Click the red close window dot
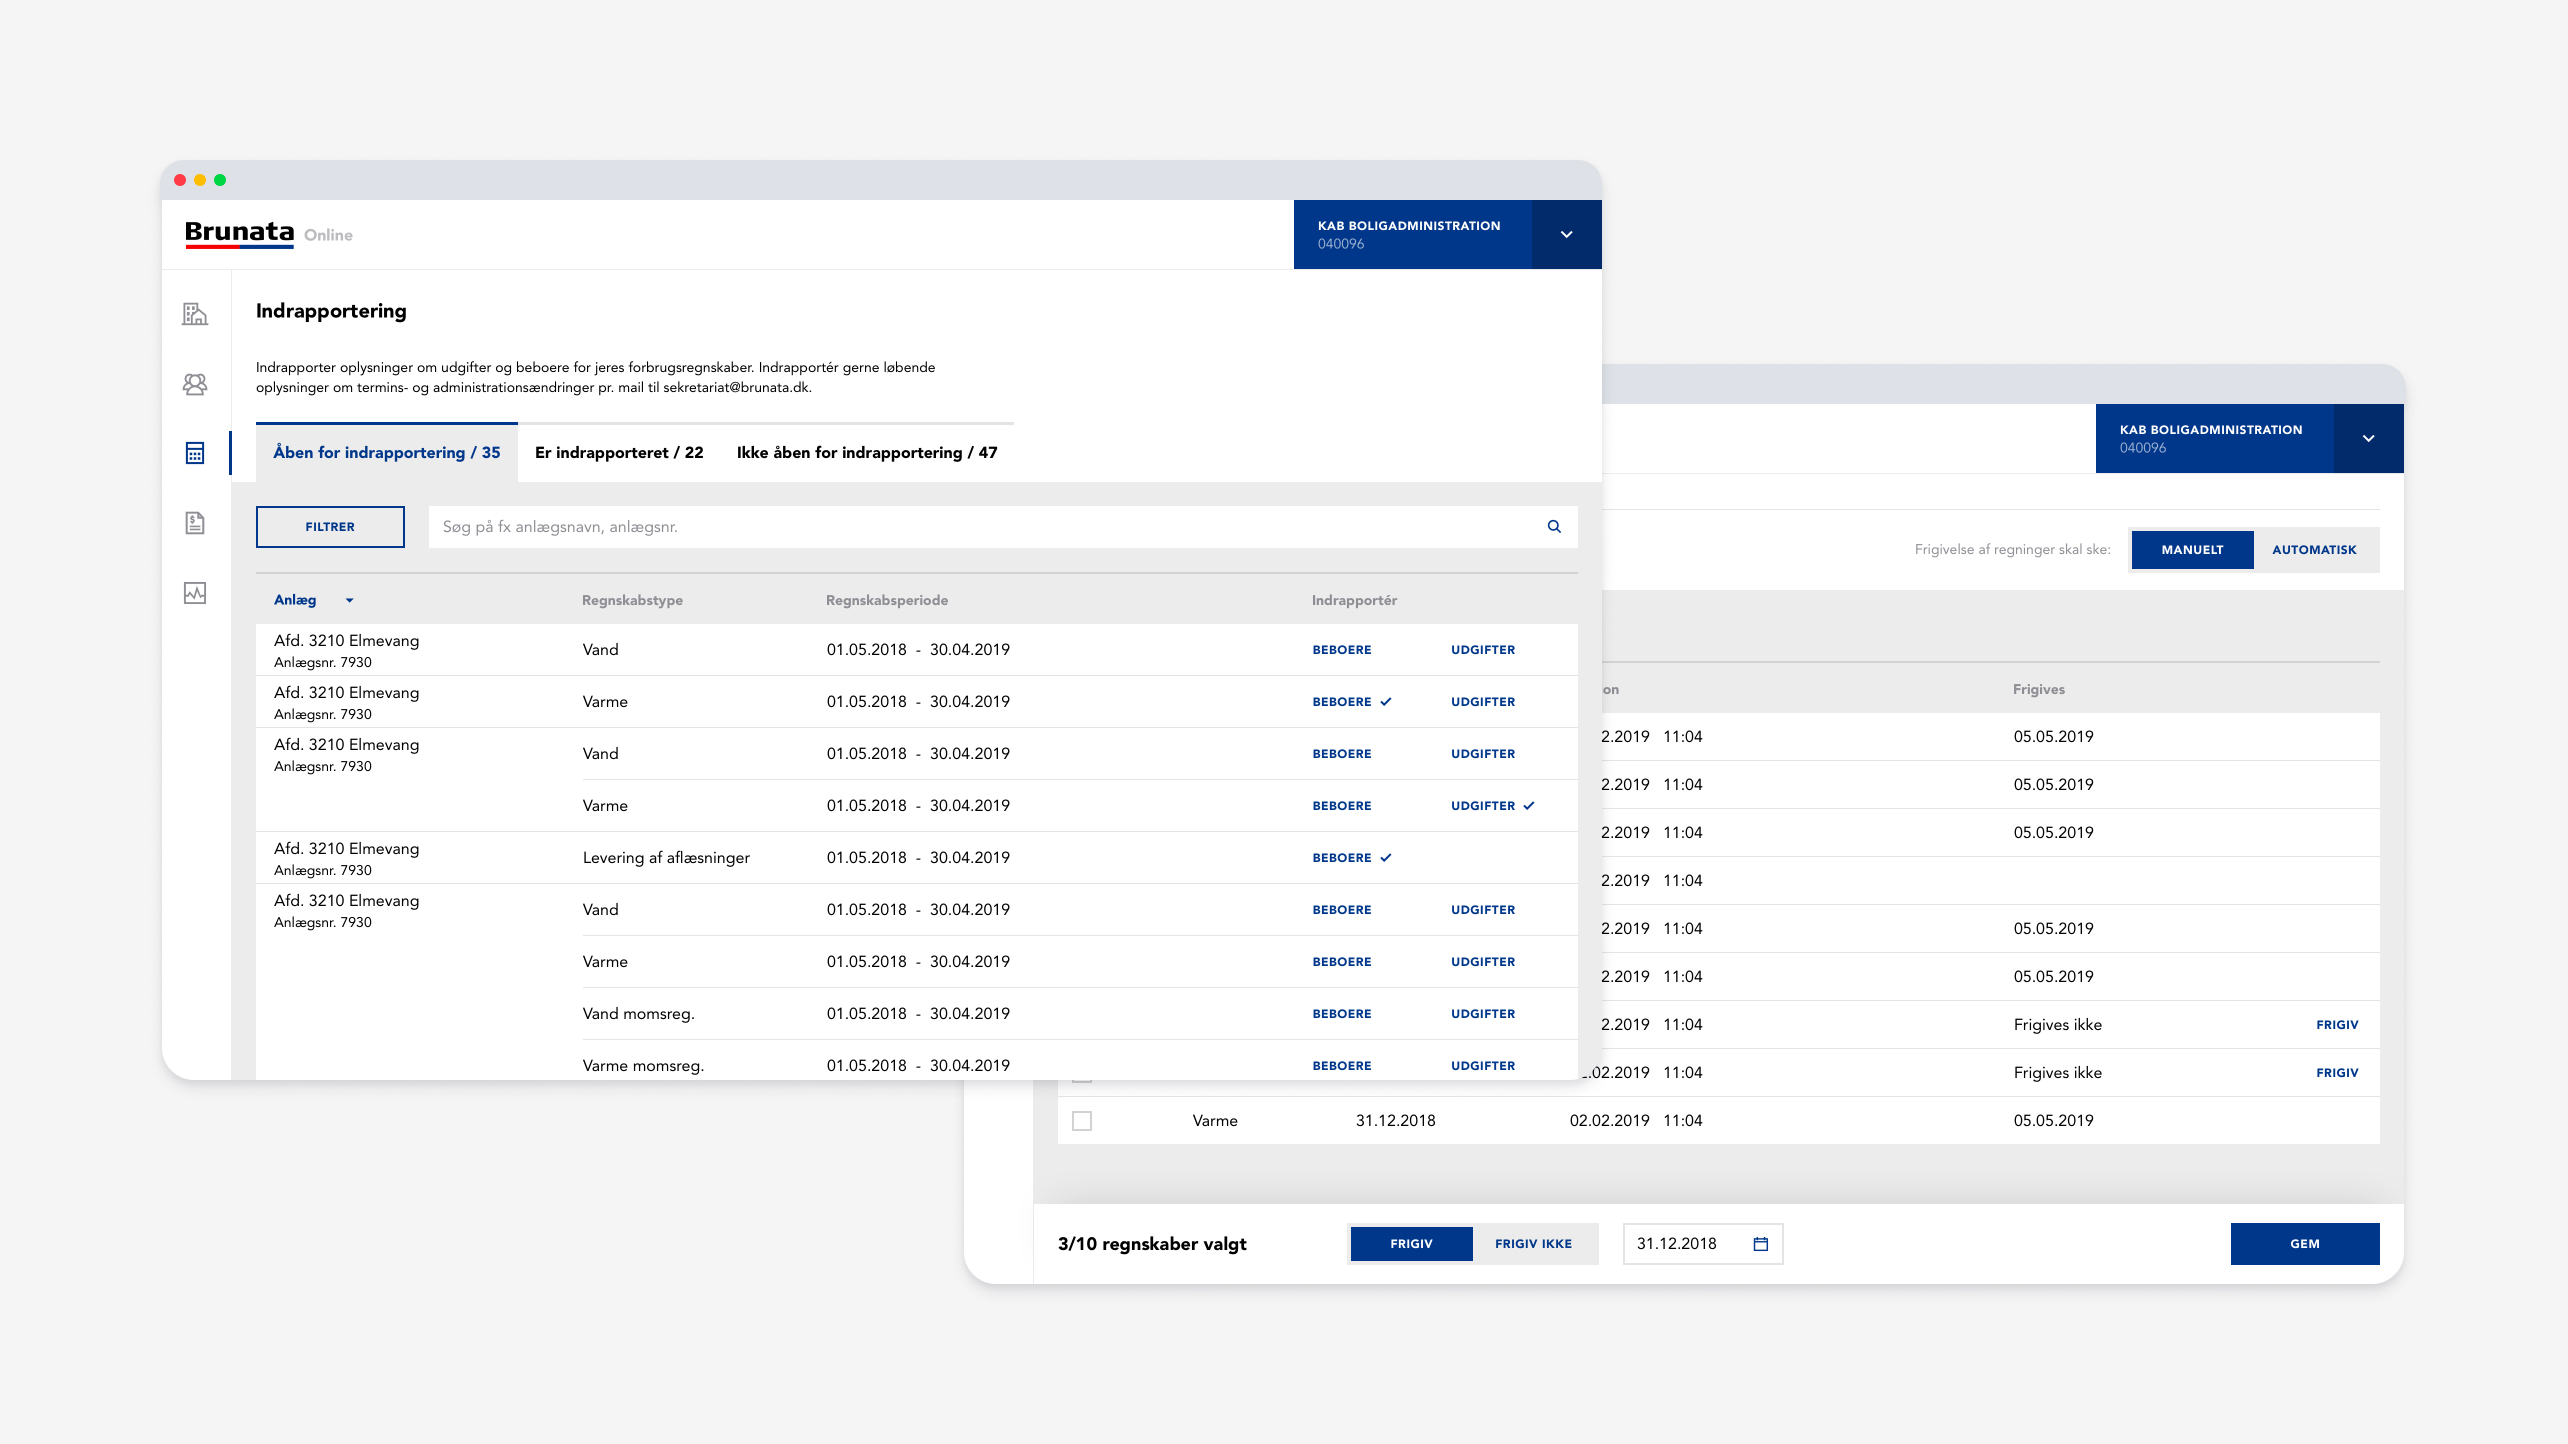Viewport: 2568px width, 1444px height. tap(180, 180)
